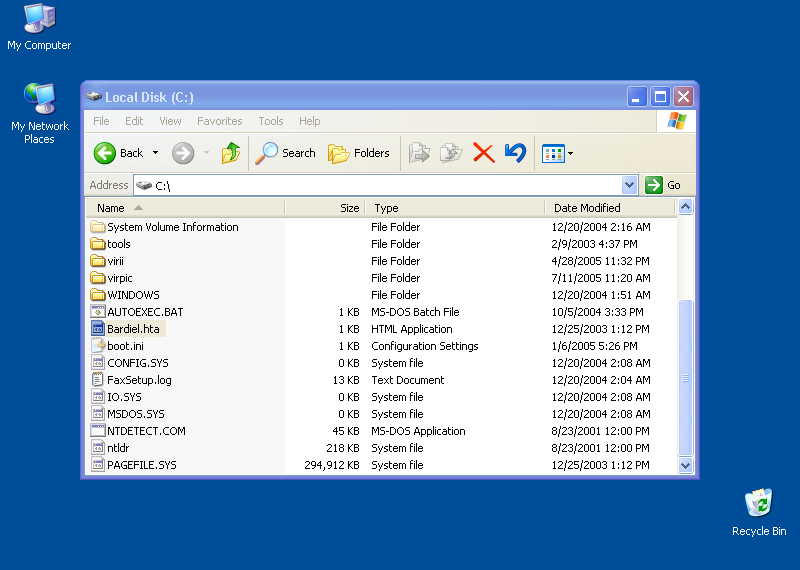Select the Bardiel.hta file icon

[x=97, y=329]
